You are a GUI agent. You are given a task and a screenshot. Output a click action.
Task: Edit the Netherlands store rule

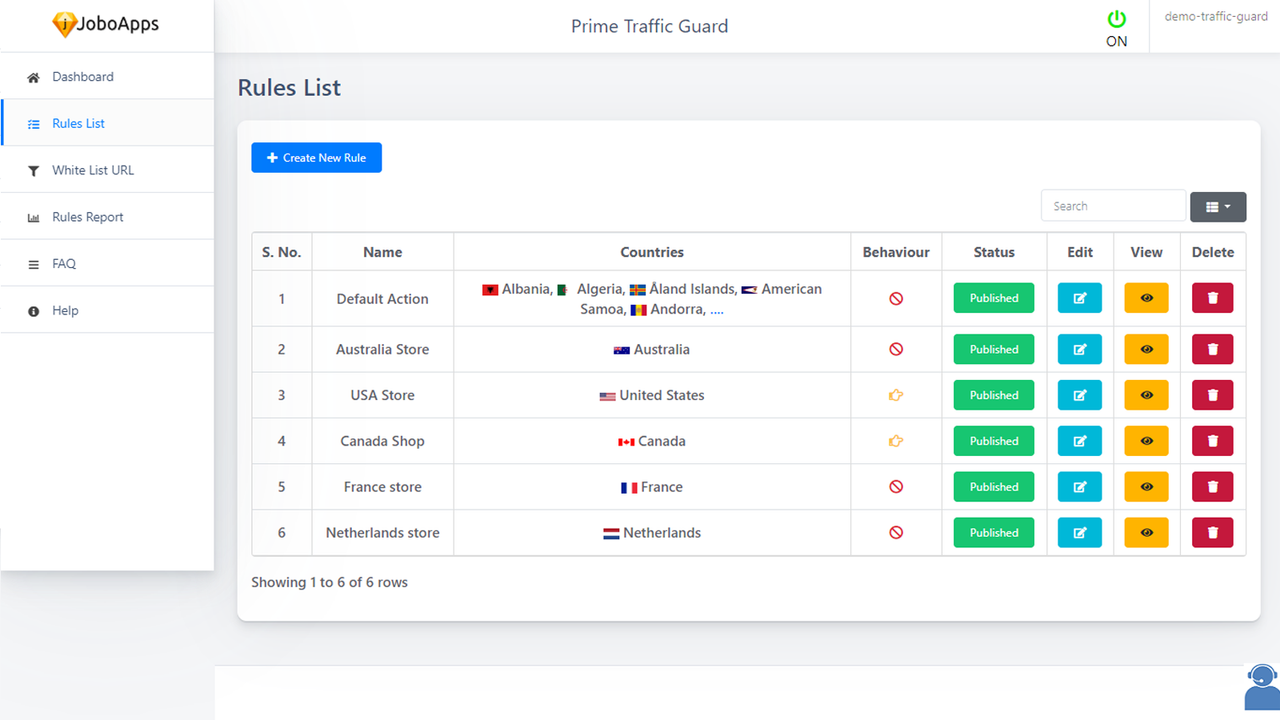click(1079, 533)
